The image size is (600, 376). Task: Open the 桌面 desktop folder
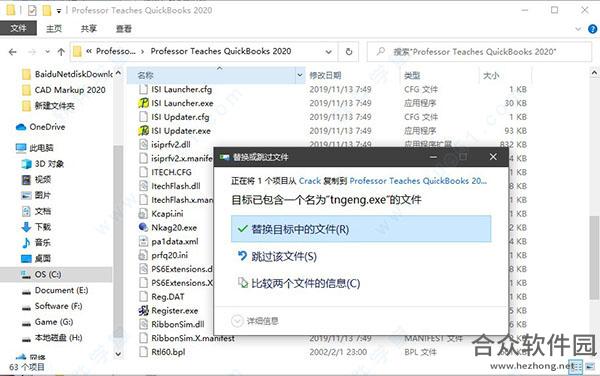tap(36, 259)
